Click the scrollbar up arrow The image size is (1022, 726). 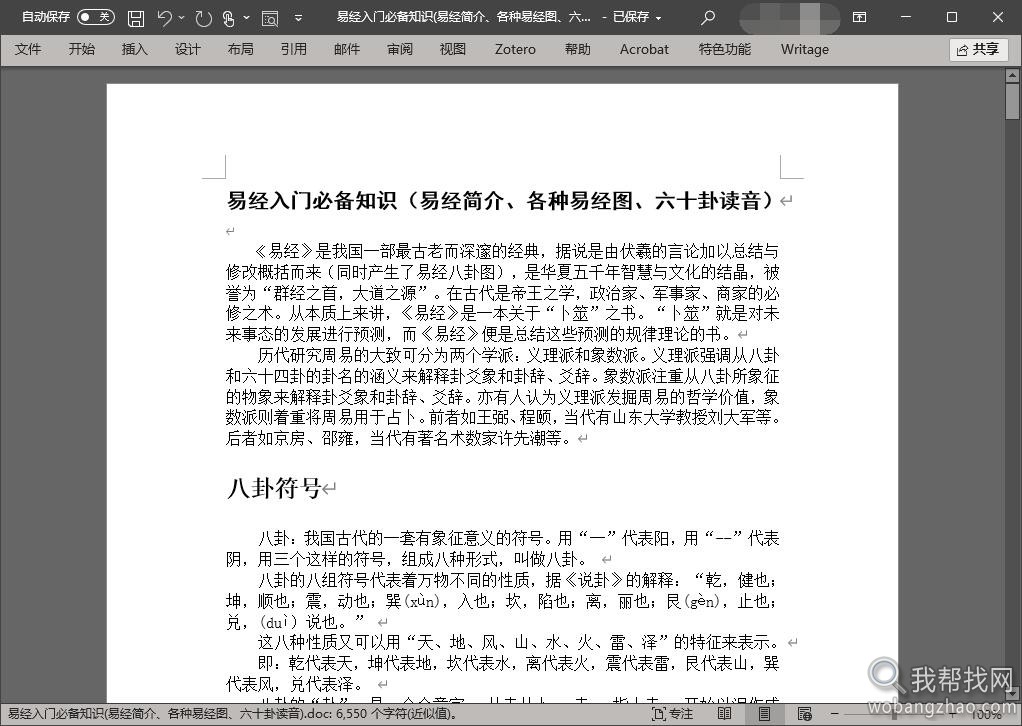pyautogui.click(x=1012, y=75)
